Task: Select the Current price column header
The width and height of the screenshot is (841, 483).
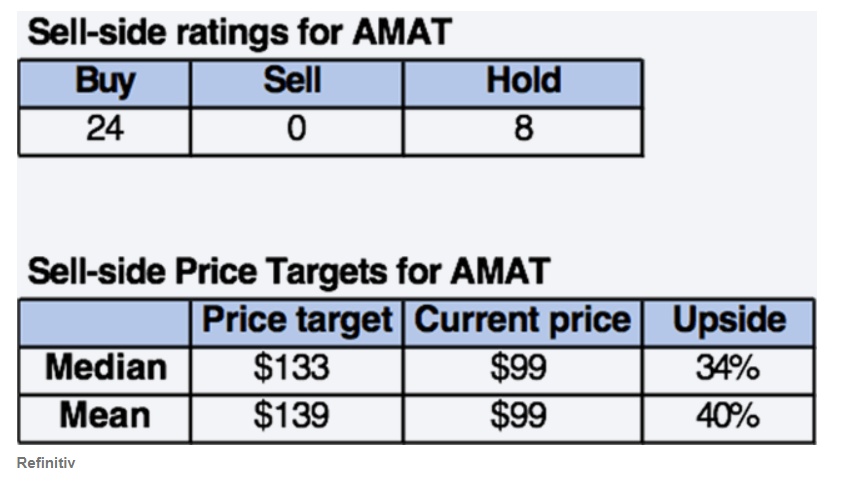Action: tap(522, 321)
